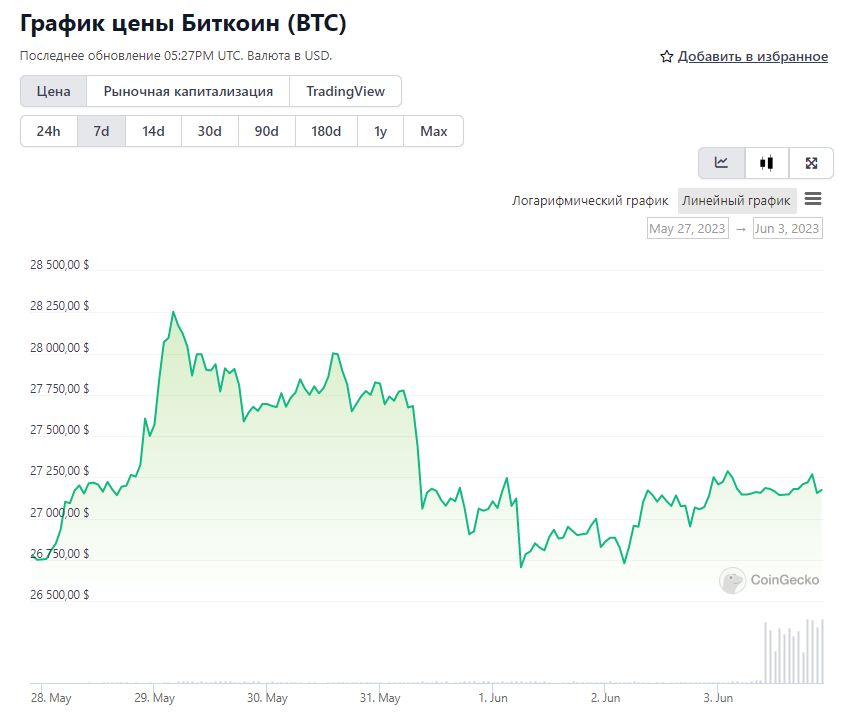This screenshot has height=728, width=848.
Task: Open the Цена tab
Action: (x=54, y=91)
